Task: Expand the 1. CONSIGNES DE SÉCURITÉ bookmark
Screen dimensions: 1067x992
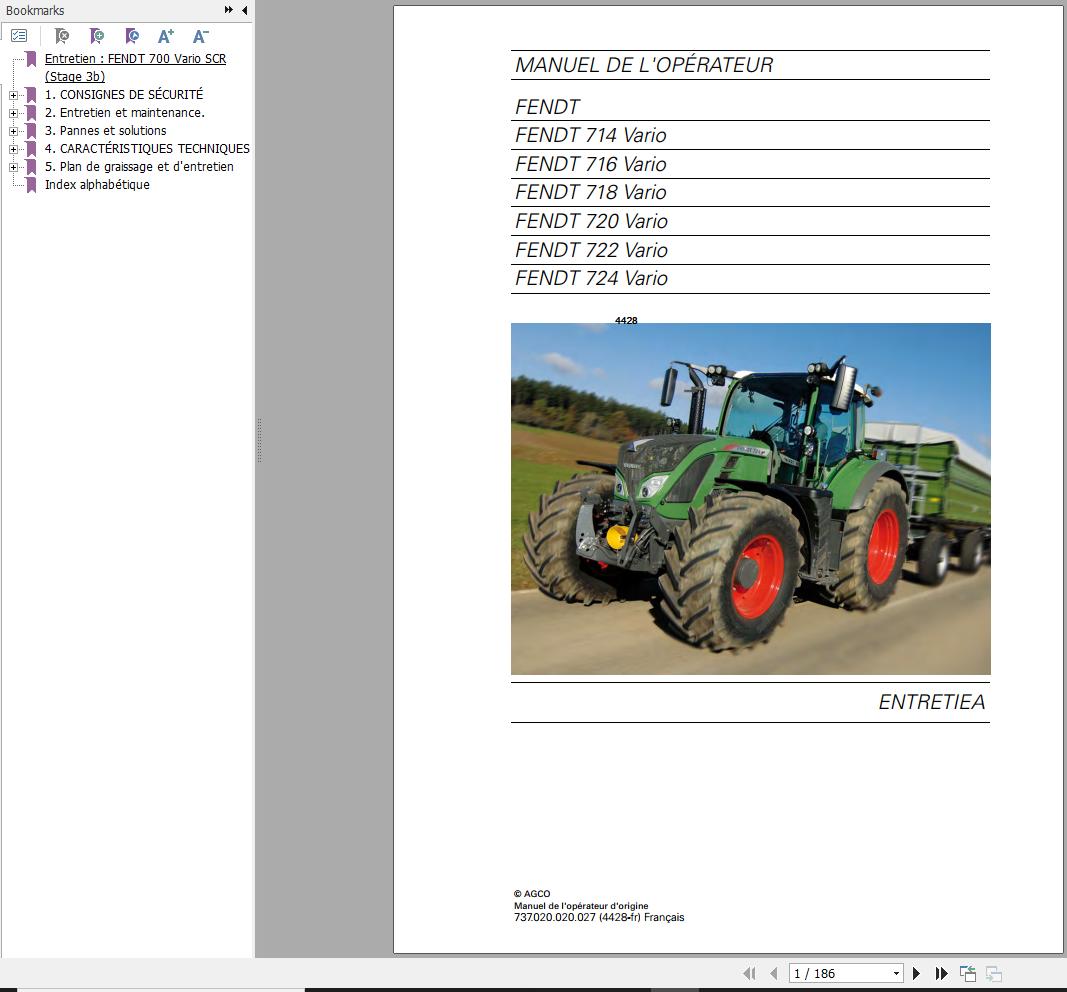Action: point(13,95)
